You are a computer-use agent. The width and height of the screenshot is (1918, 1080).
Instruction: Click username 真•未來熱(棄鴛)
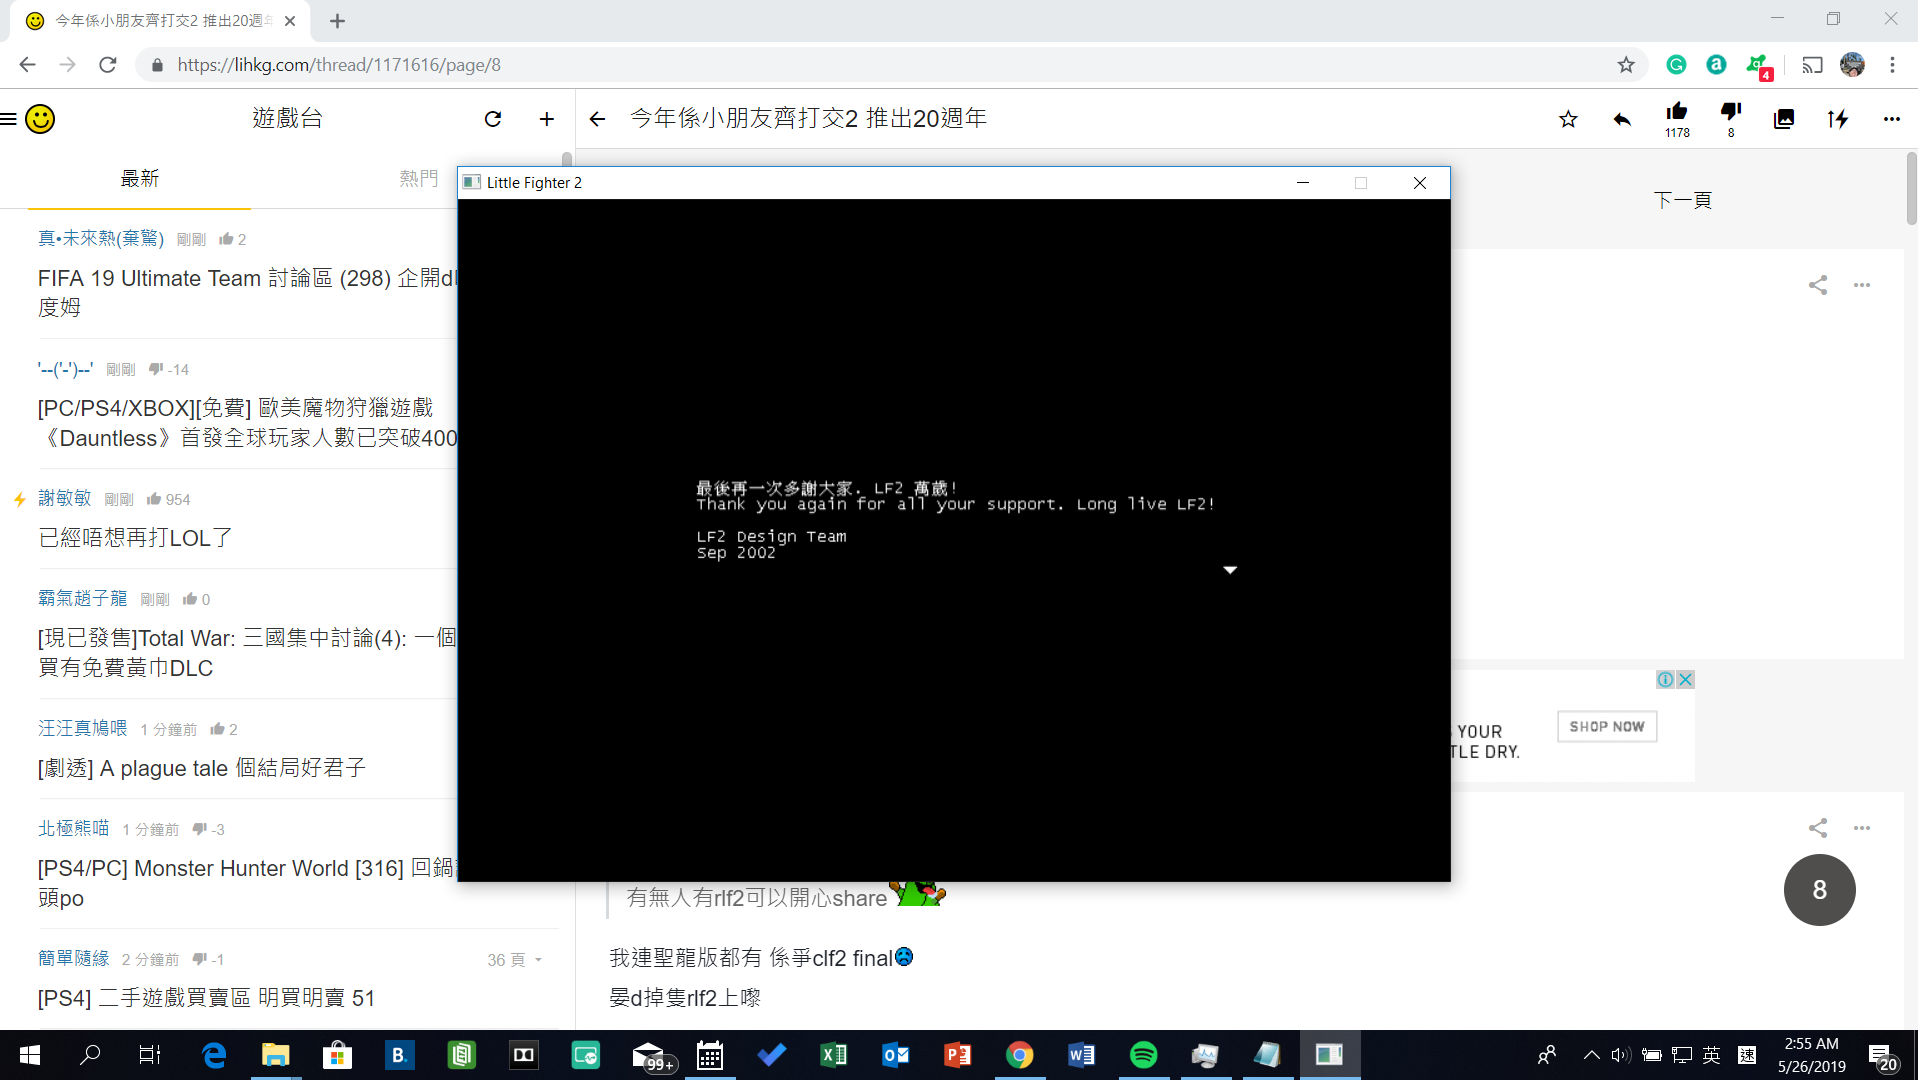point(101,238)
